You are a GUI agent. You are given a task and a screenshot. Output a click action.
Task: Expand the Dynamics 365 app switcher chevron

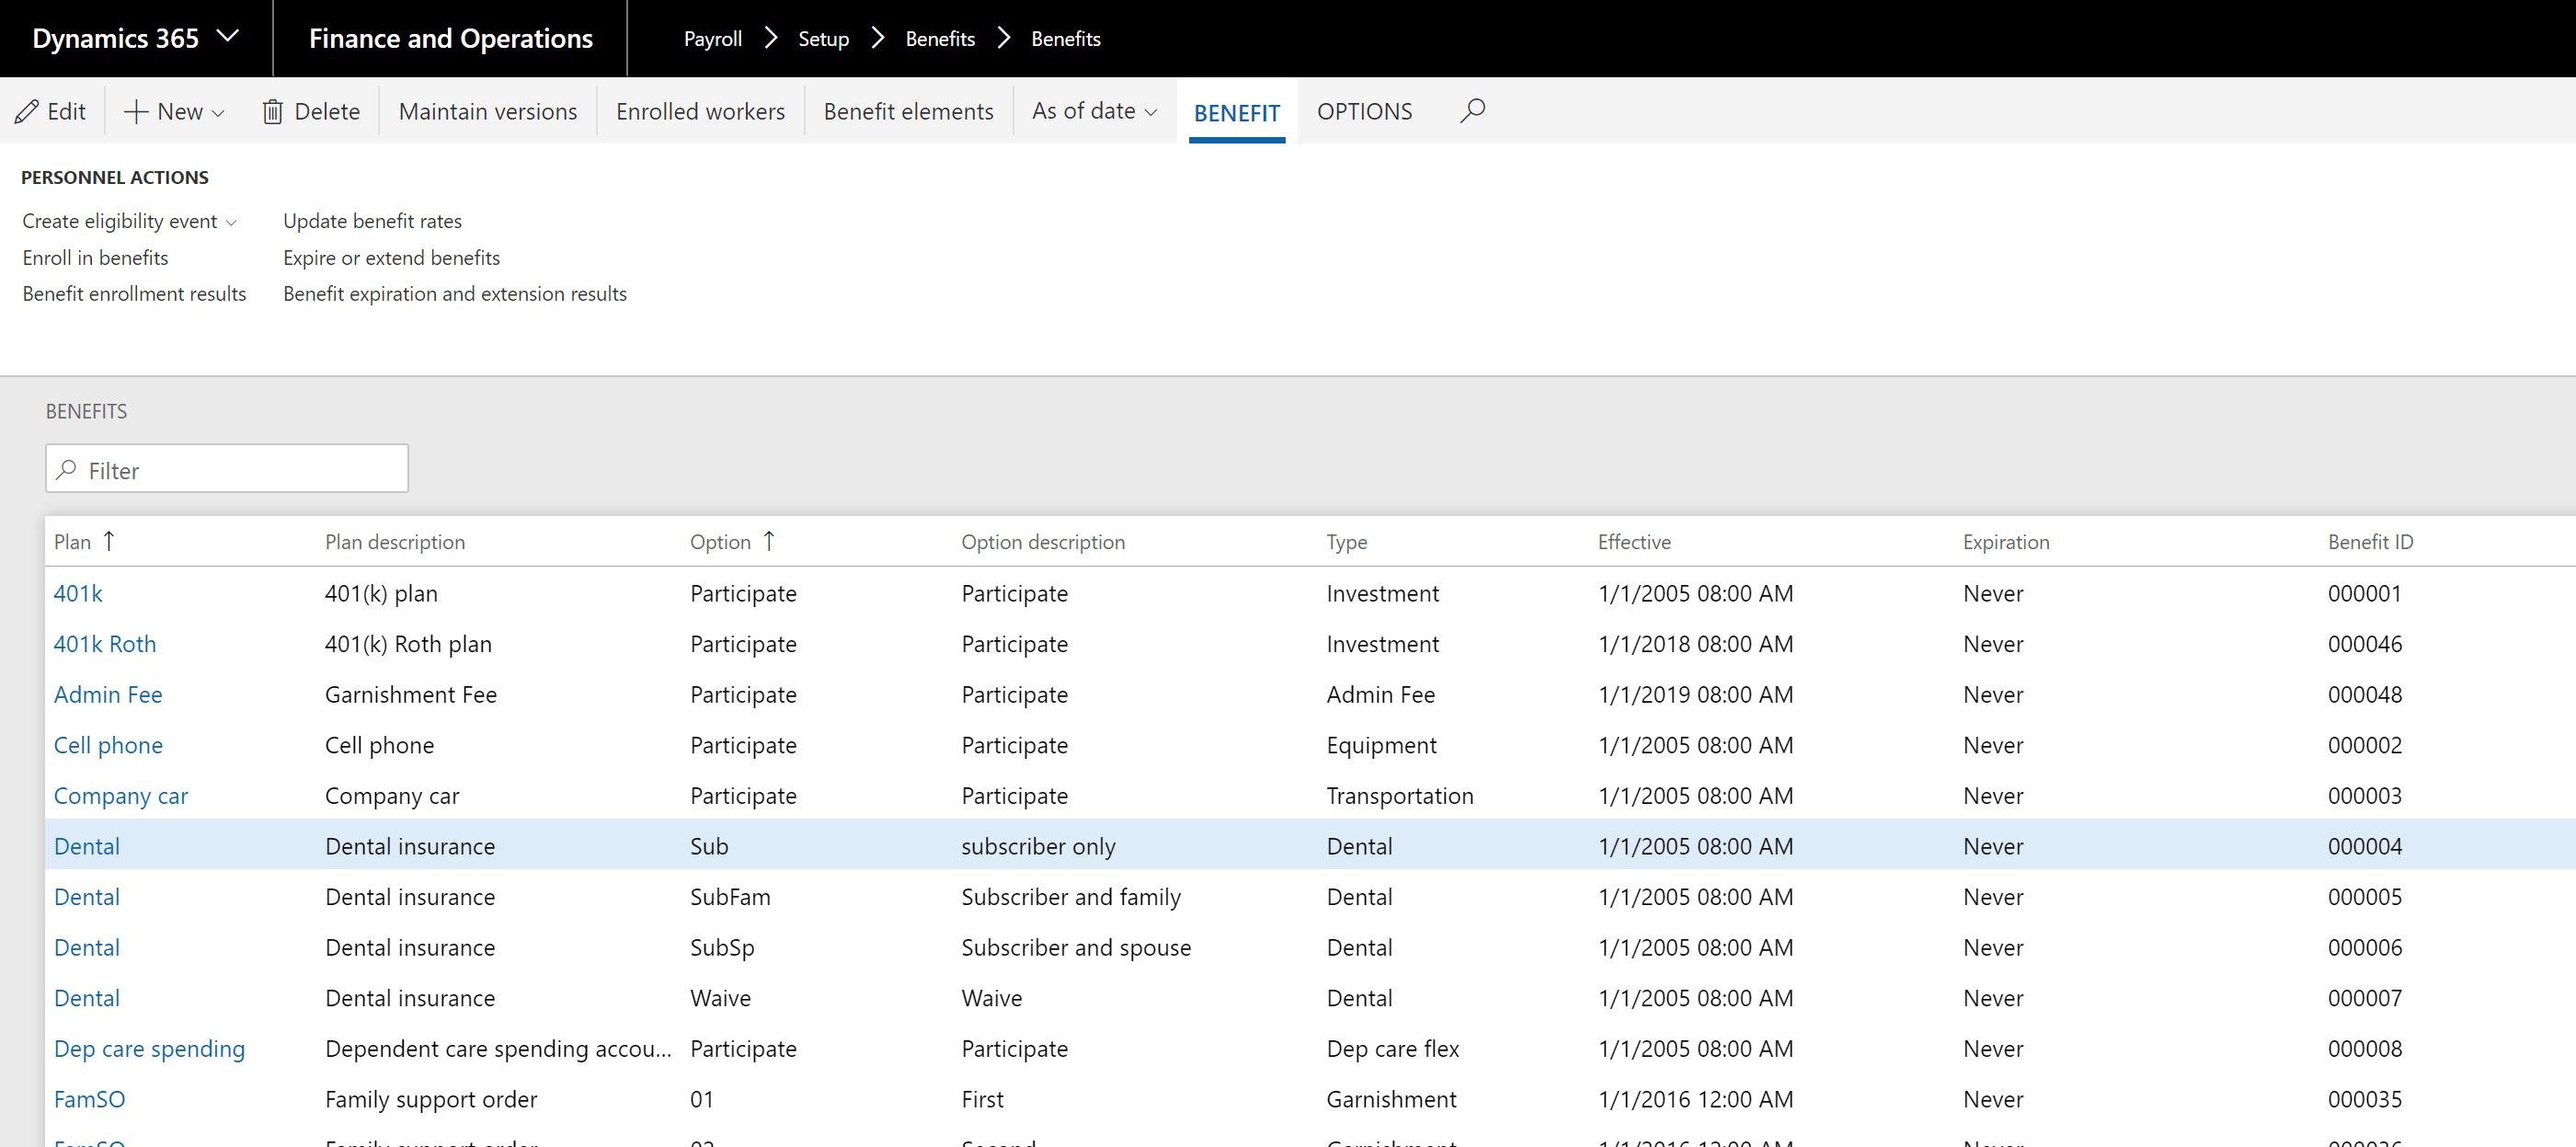[228, 37]
